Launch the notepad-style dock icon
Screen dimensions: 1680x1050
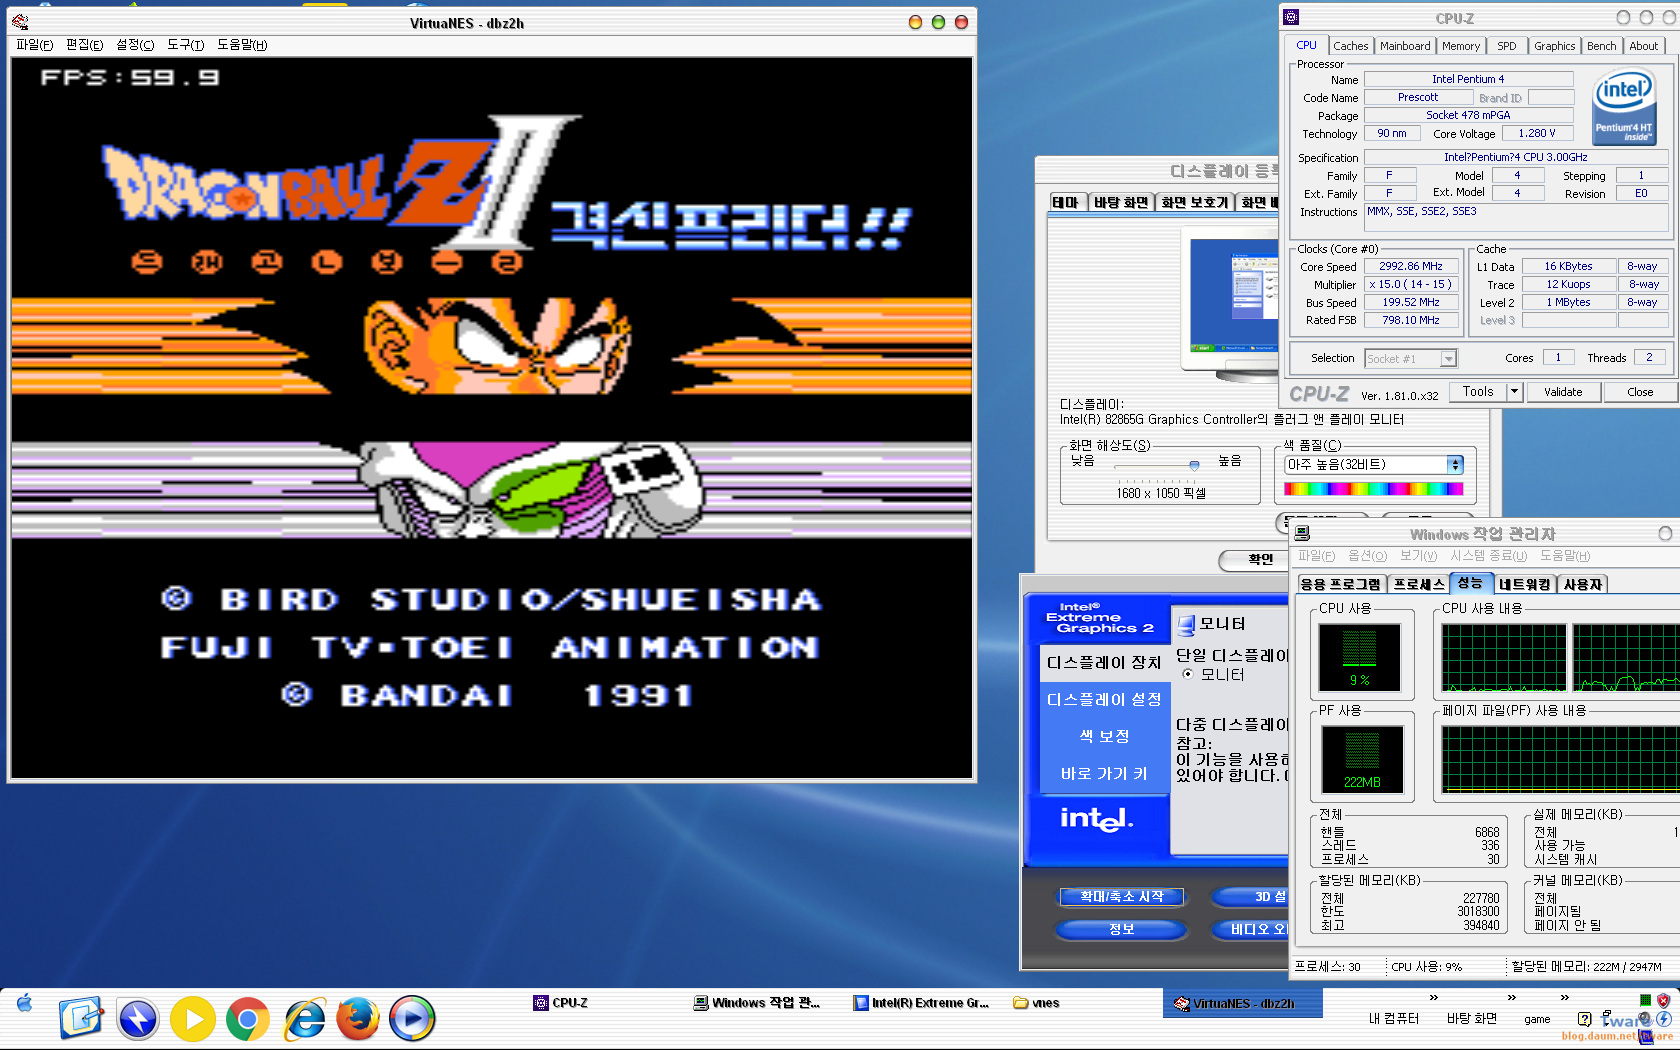81,1019
